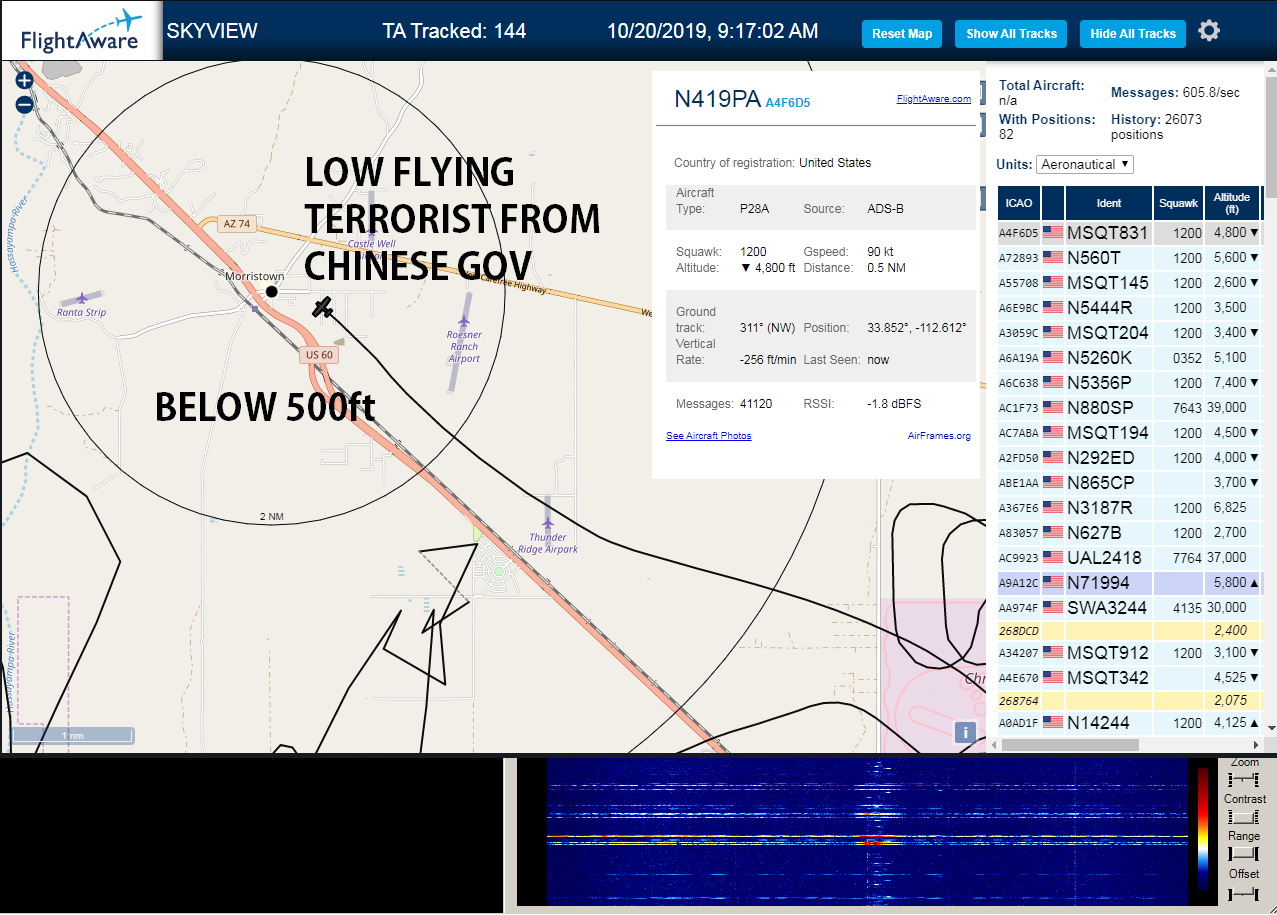Open the AirFrames.org link
This screenshot has width=1277, height=915.
[939, 436]
